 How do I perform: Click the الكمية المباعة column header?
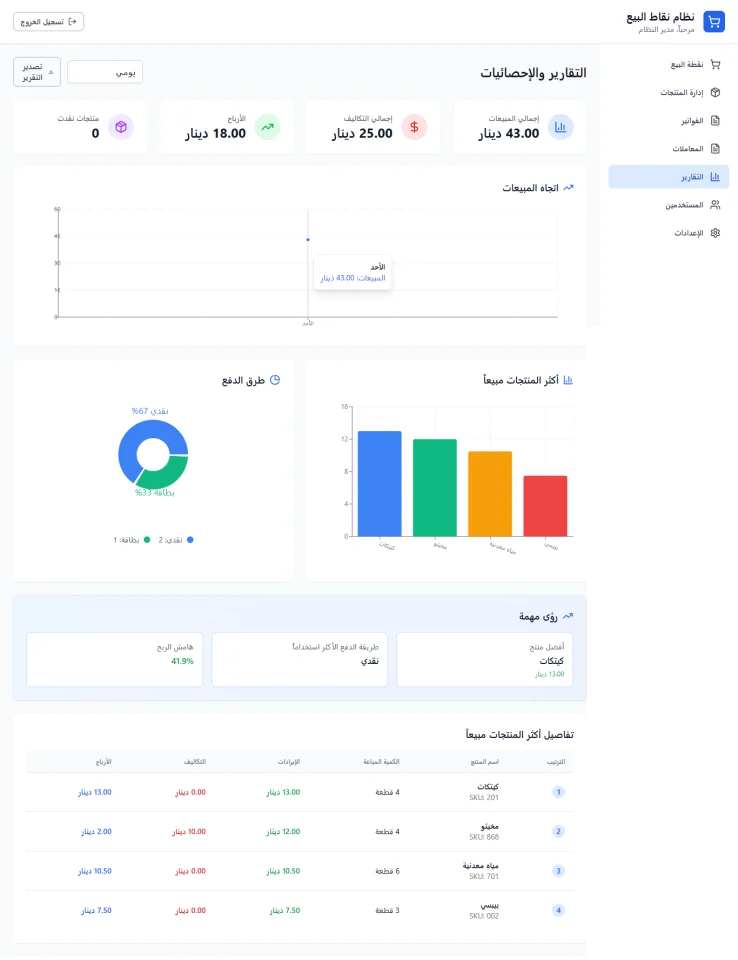[x=381, y=762]
